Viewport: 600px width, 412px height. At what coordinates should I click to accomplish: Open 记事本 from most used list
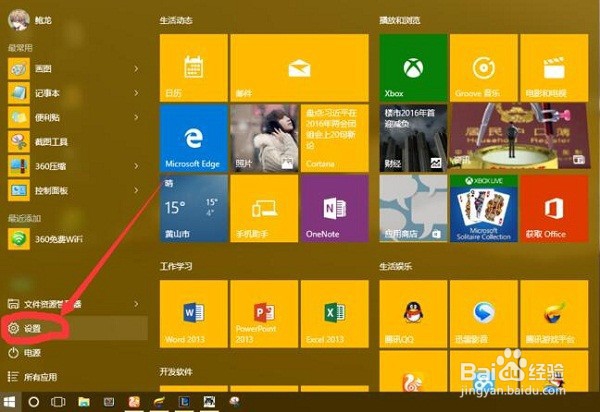pos(75,93)
